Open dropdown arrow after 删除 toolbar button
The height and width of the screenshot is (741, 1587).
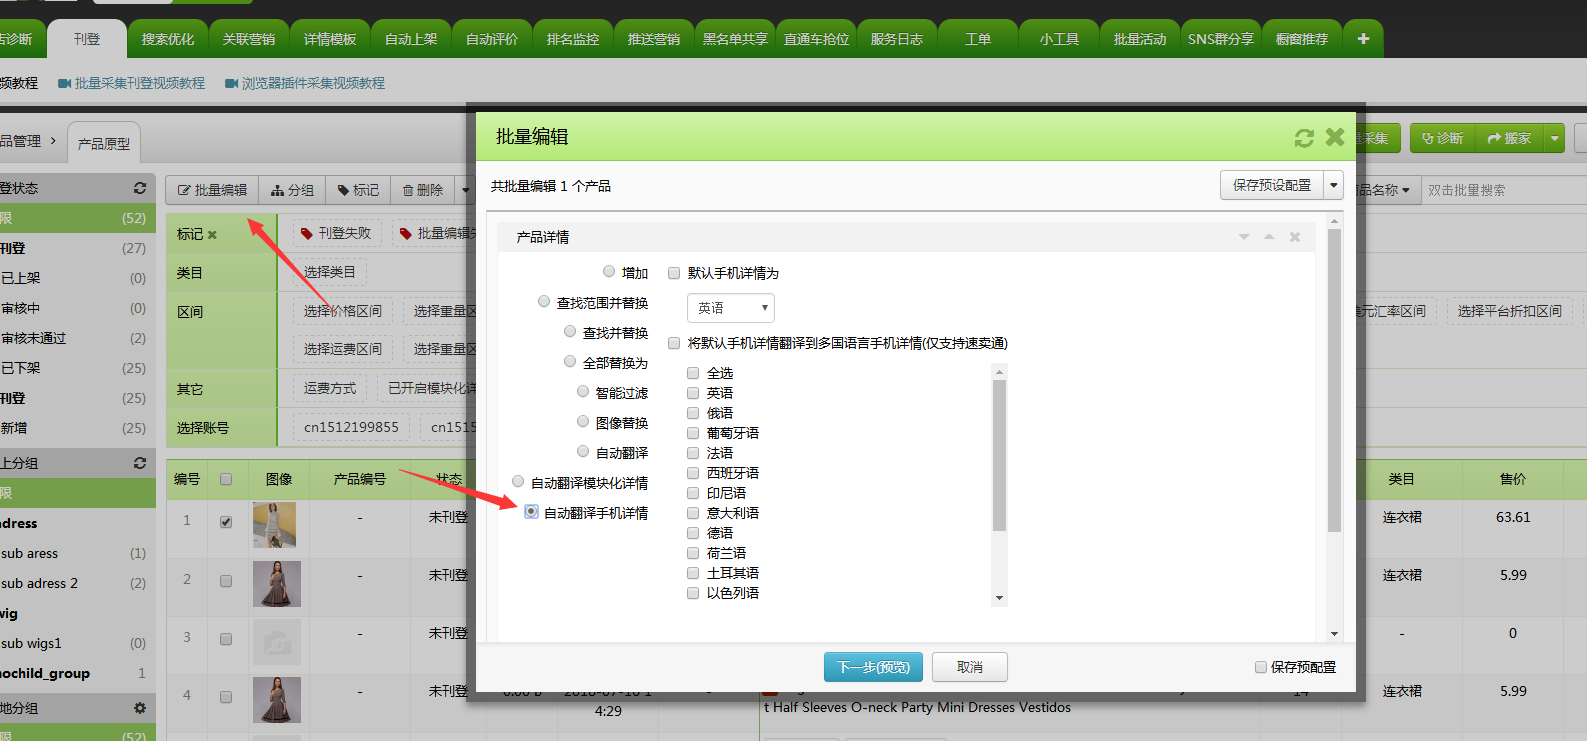(465, 190)
